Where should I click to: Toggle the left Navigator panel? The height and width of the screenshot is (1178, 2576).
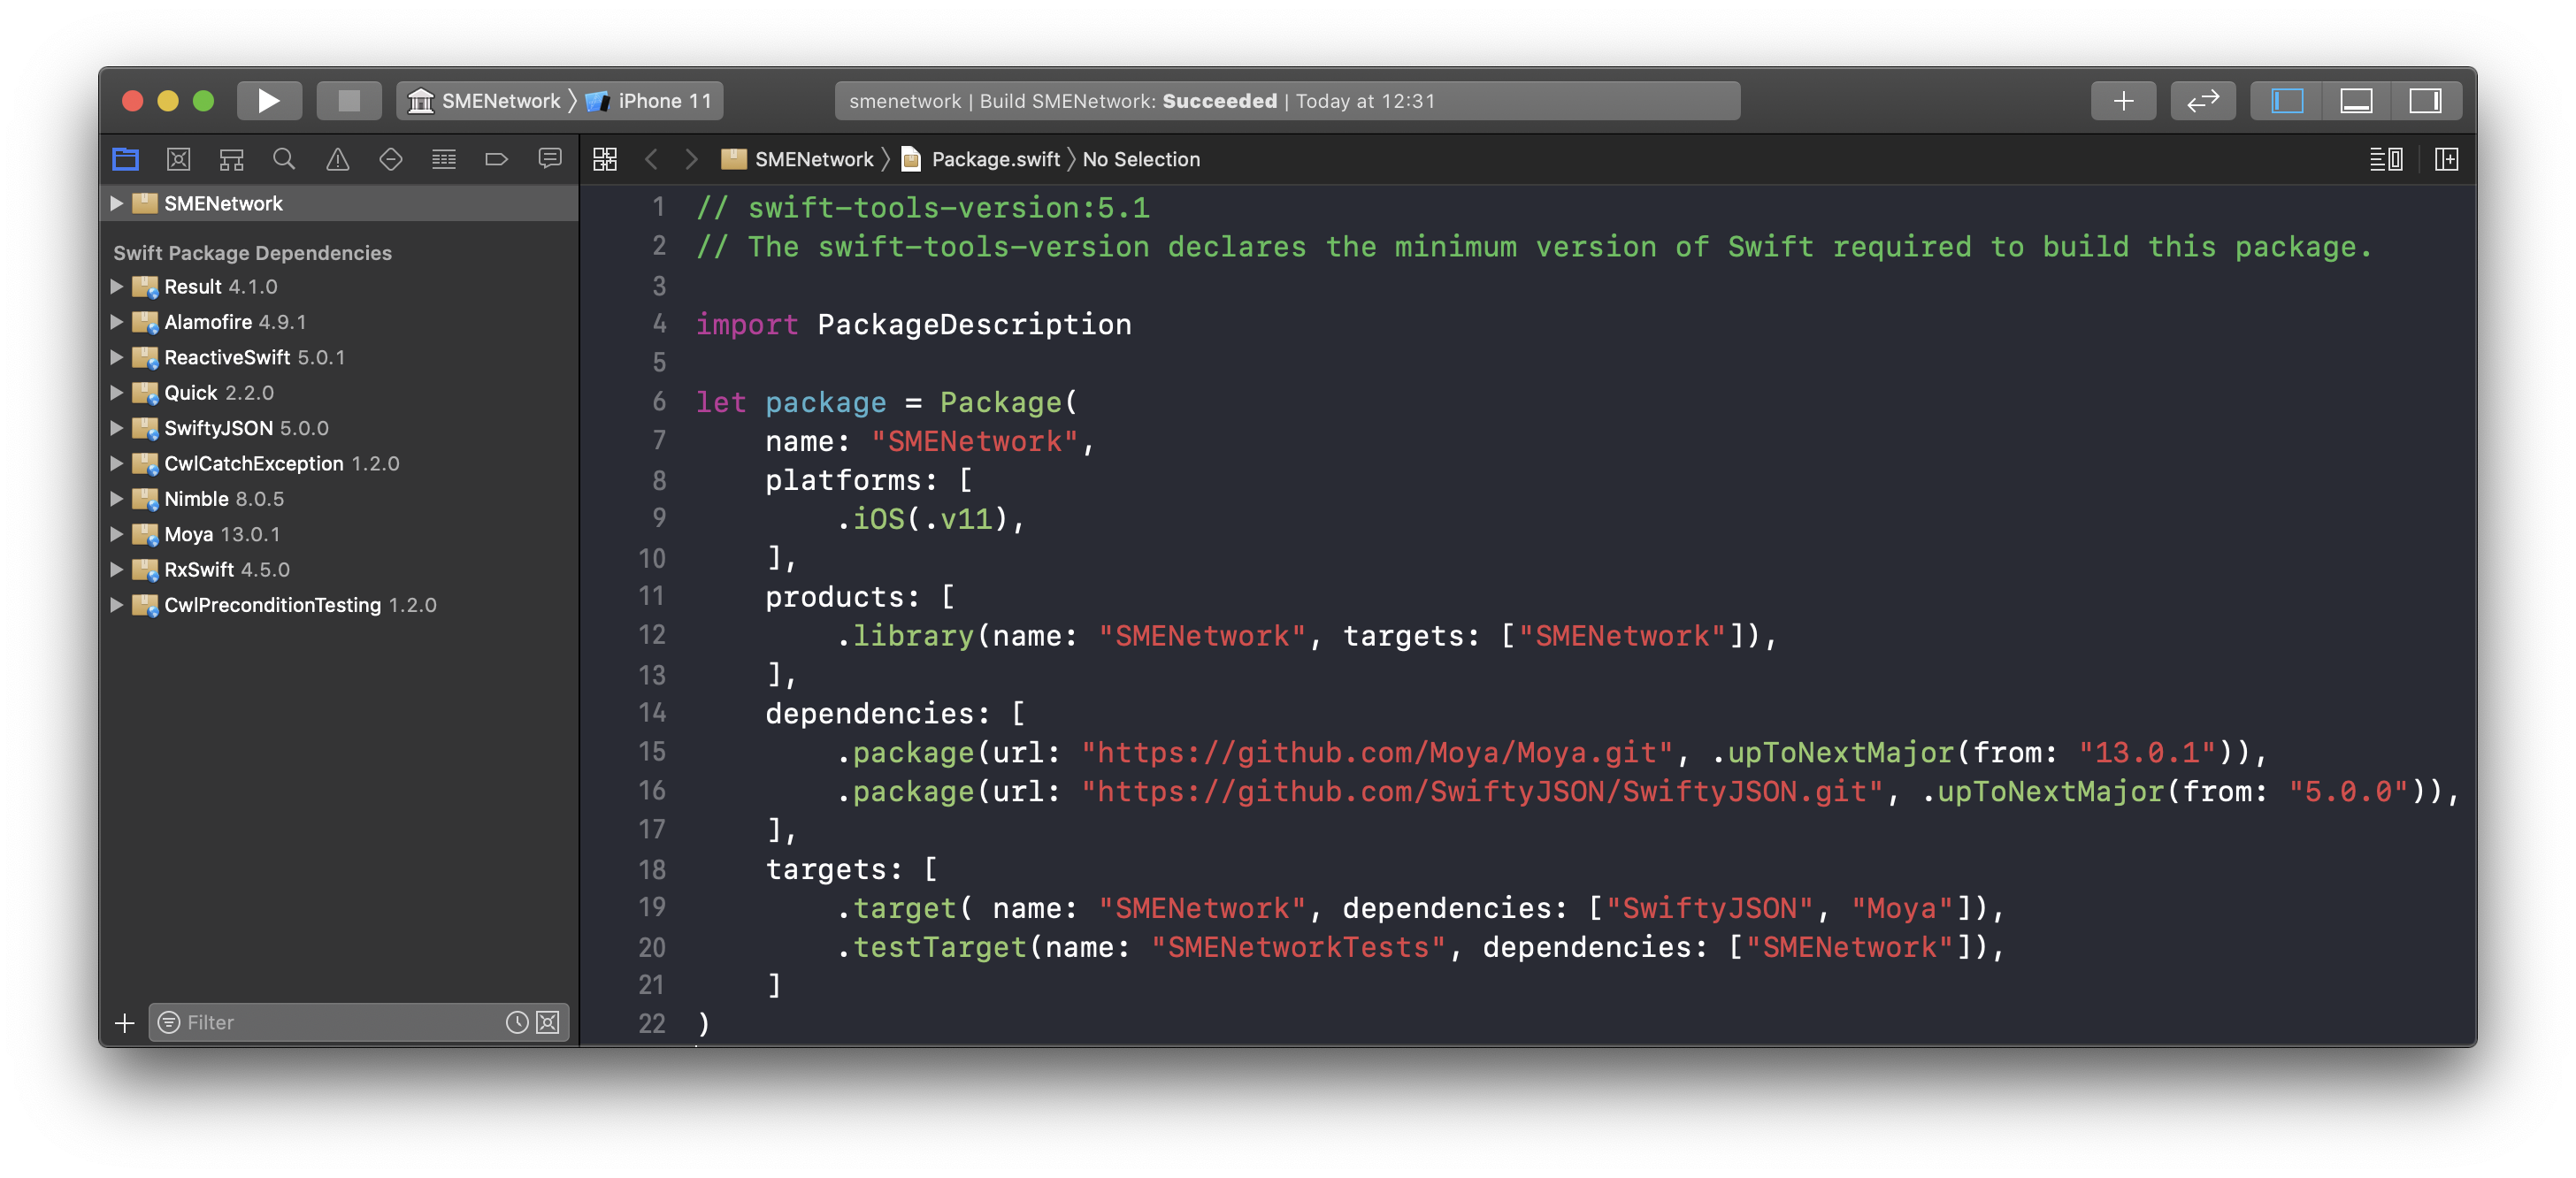(x=2287, y=101)
